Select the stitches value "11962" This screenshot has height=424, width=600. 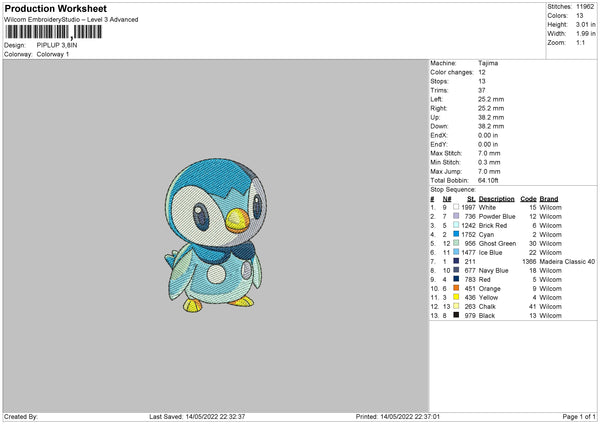(x=585, y=7)
